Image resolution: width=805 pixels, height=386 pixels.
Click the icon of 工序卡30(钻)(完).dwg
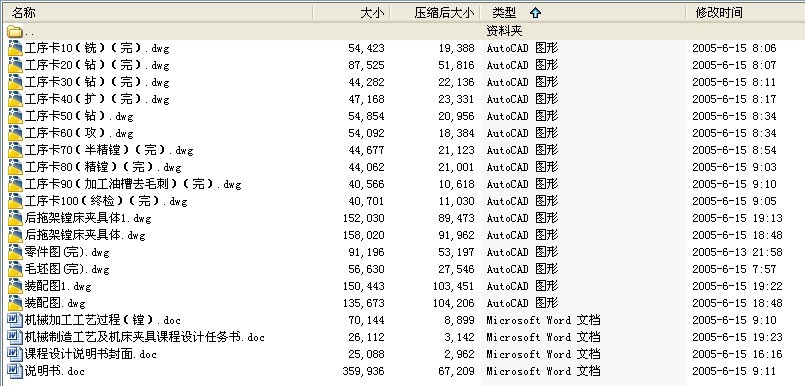15,82
